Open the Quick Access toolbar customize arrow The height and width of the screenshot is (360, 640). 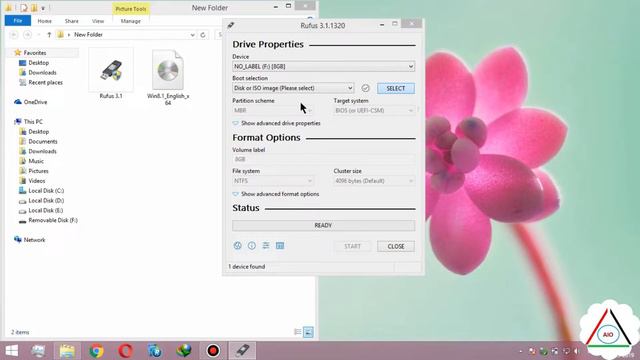[43, 8]
